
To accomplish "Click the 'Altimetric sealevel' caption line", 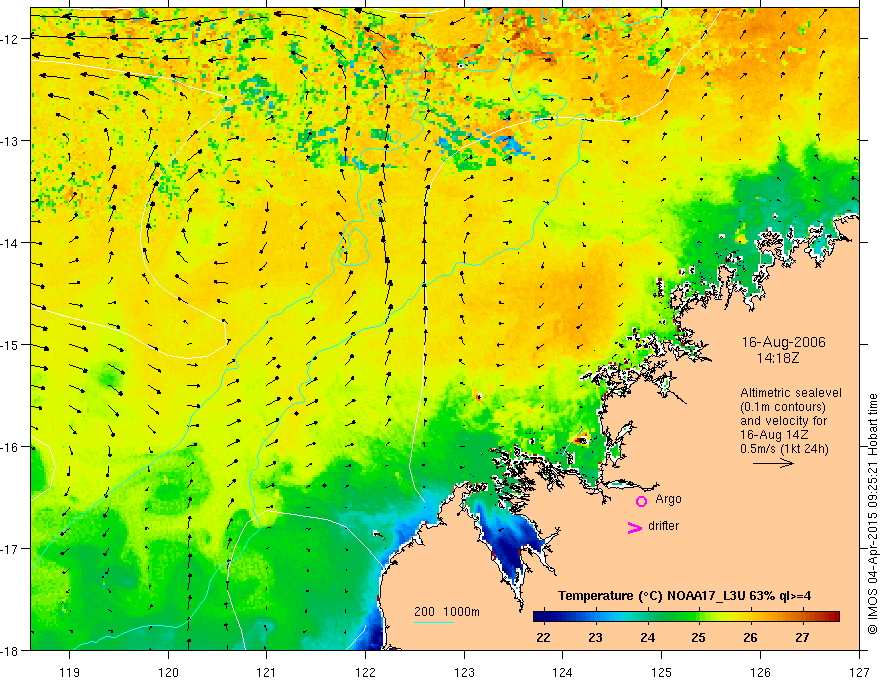I will (791, 393).
